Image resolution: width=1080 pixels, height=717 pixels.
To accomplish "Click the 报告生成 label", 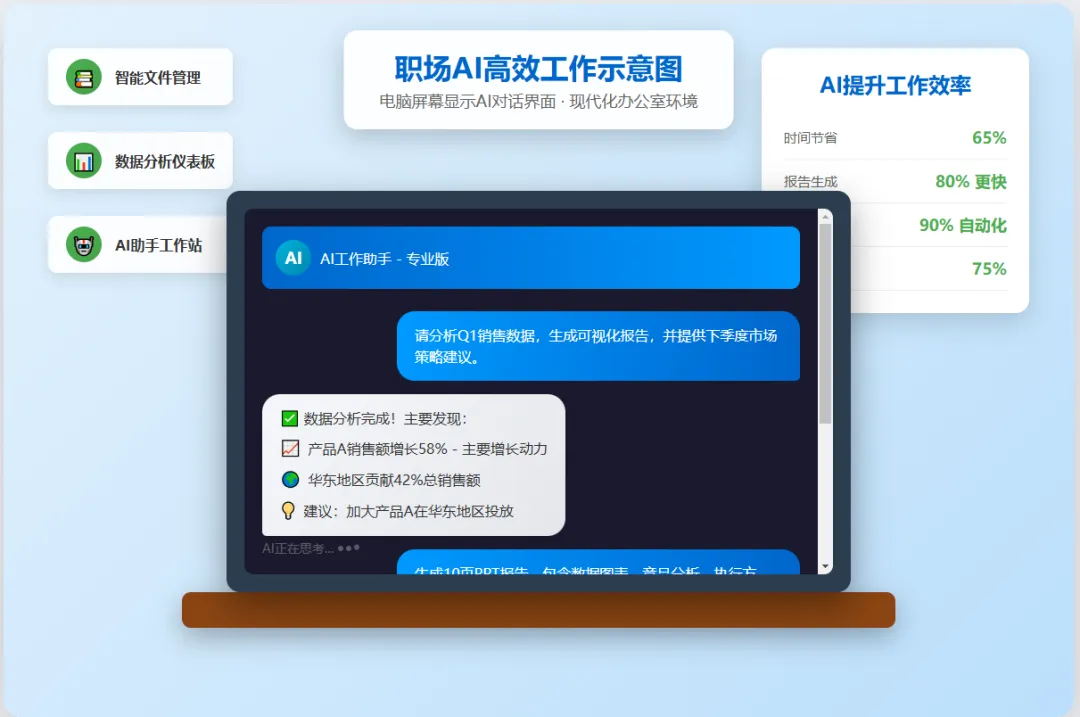I will click(811, 182).
